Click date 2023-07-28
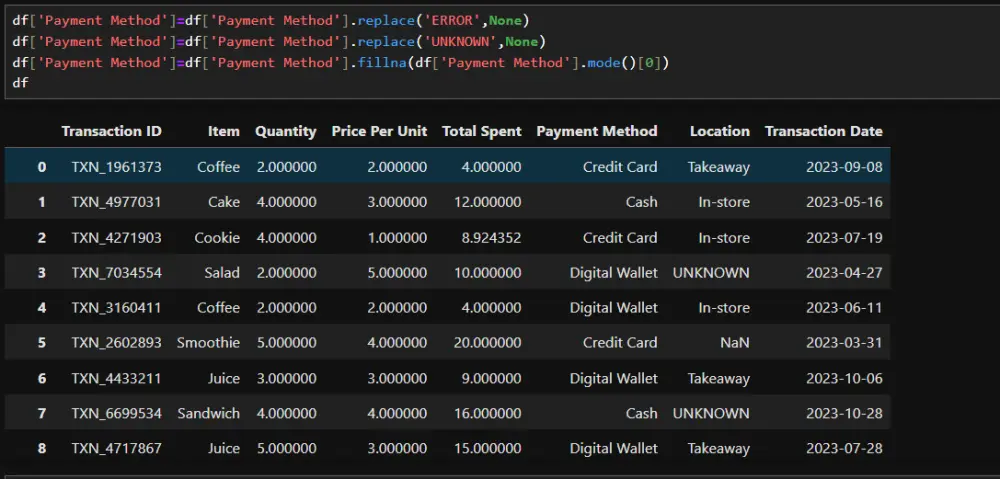 click(844, 448)
